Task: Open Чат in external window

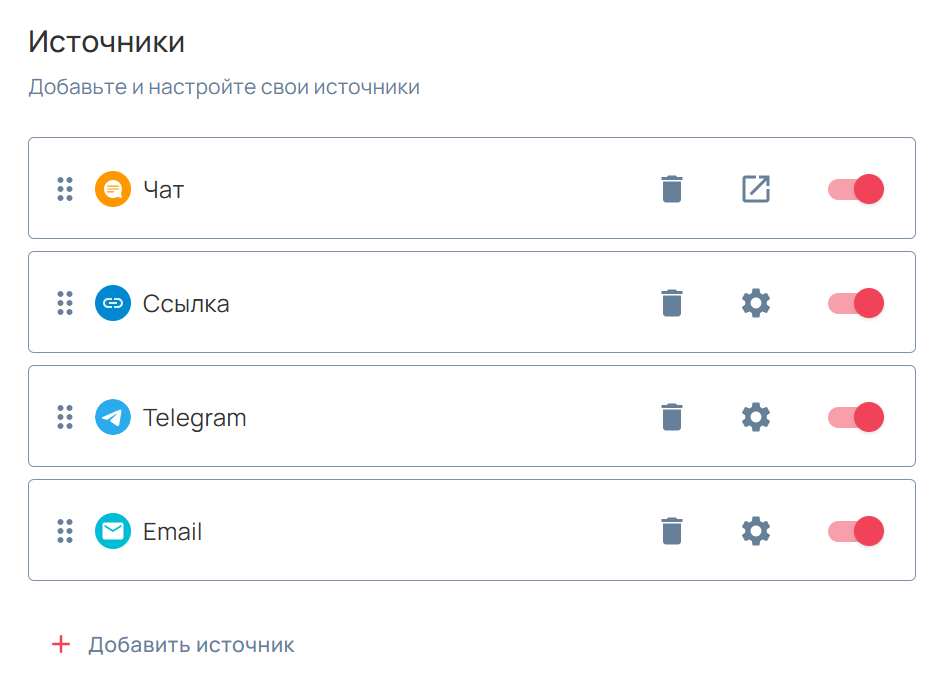Action: tap(756, 188)
